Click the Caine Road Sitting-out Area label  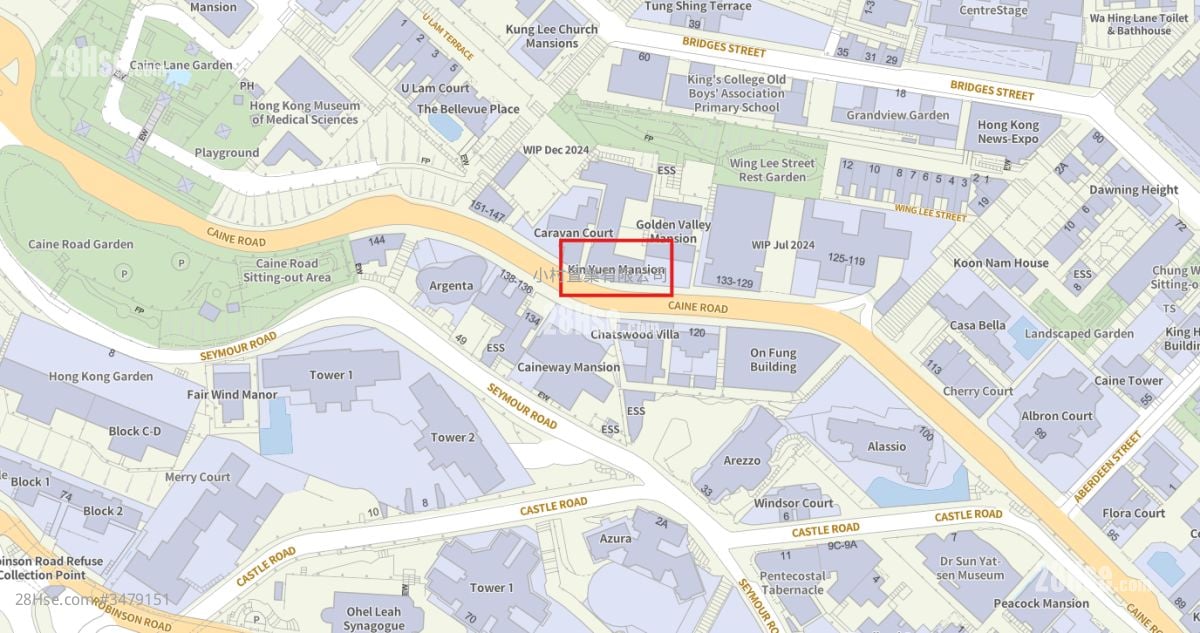point(287,270)
